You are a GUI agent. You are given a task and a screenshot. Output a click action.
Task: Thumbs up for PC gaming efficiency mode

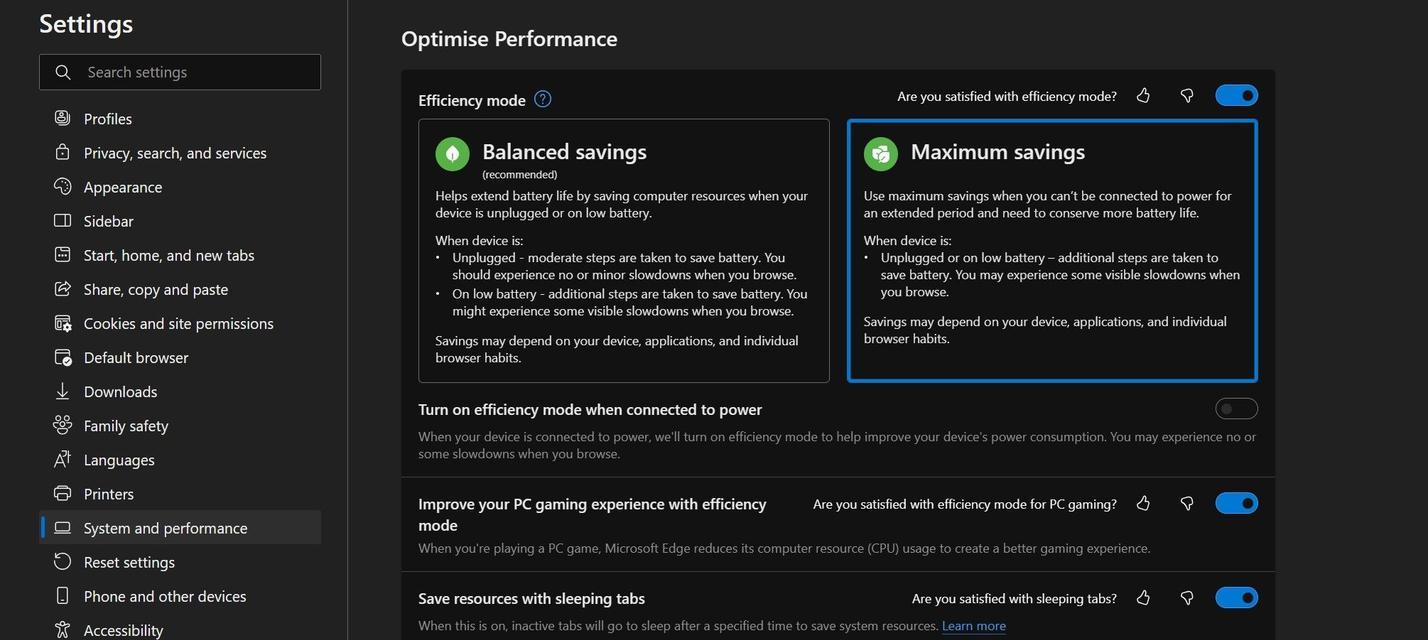(x=1143, y=504)
